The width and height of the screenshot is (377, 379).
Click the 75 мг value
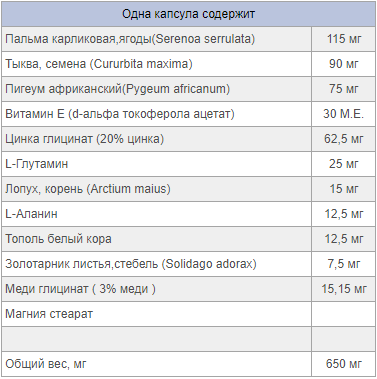[344, 89]
